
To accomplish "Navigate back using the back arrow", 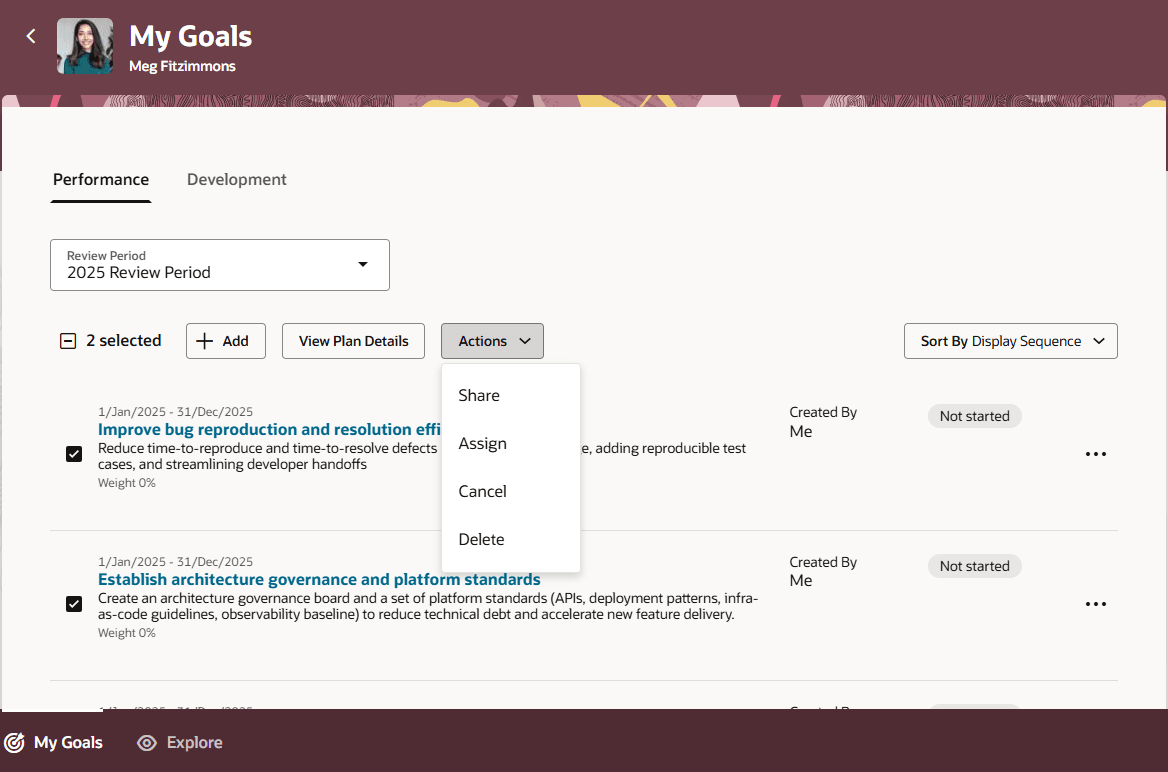I will (x=30, y=35).
